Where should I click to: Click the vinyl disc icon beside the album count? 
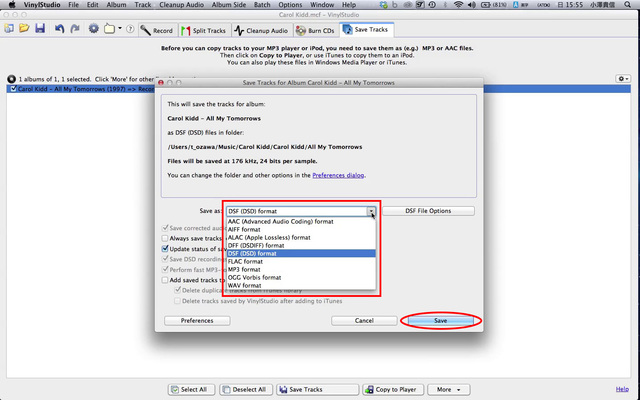(x=11, y=79)
